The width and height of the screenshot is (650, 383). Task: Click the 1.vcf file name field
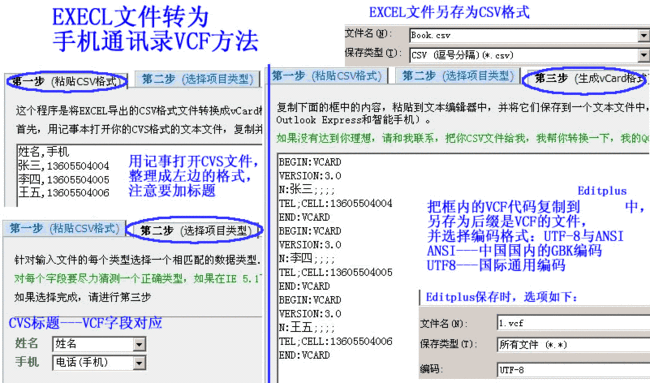pos(574,322)
